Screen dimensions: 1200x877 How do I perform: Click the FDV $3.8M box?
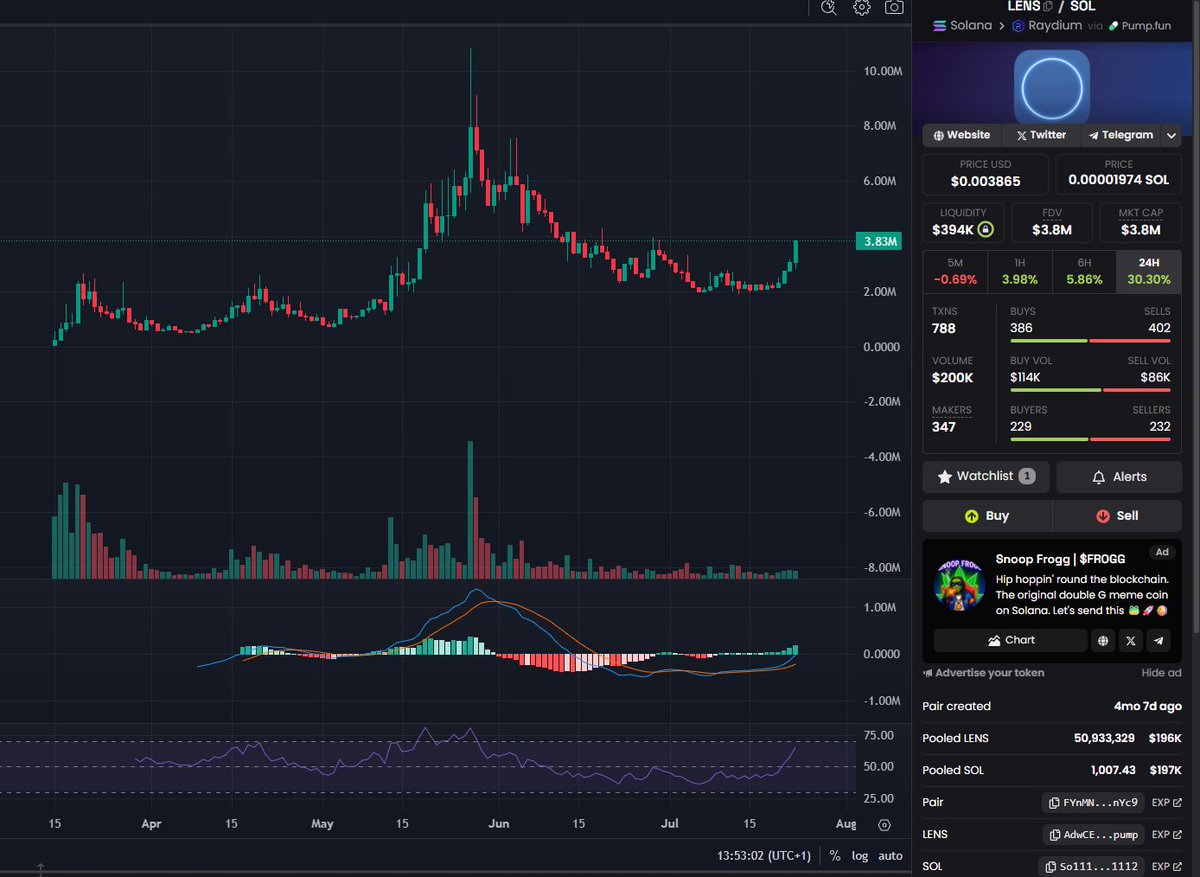(x=1052, y=223)
